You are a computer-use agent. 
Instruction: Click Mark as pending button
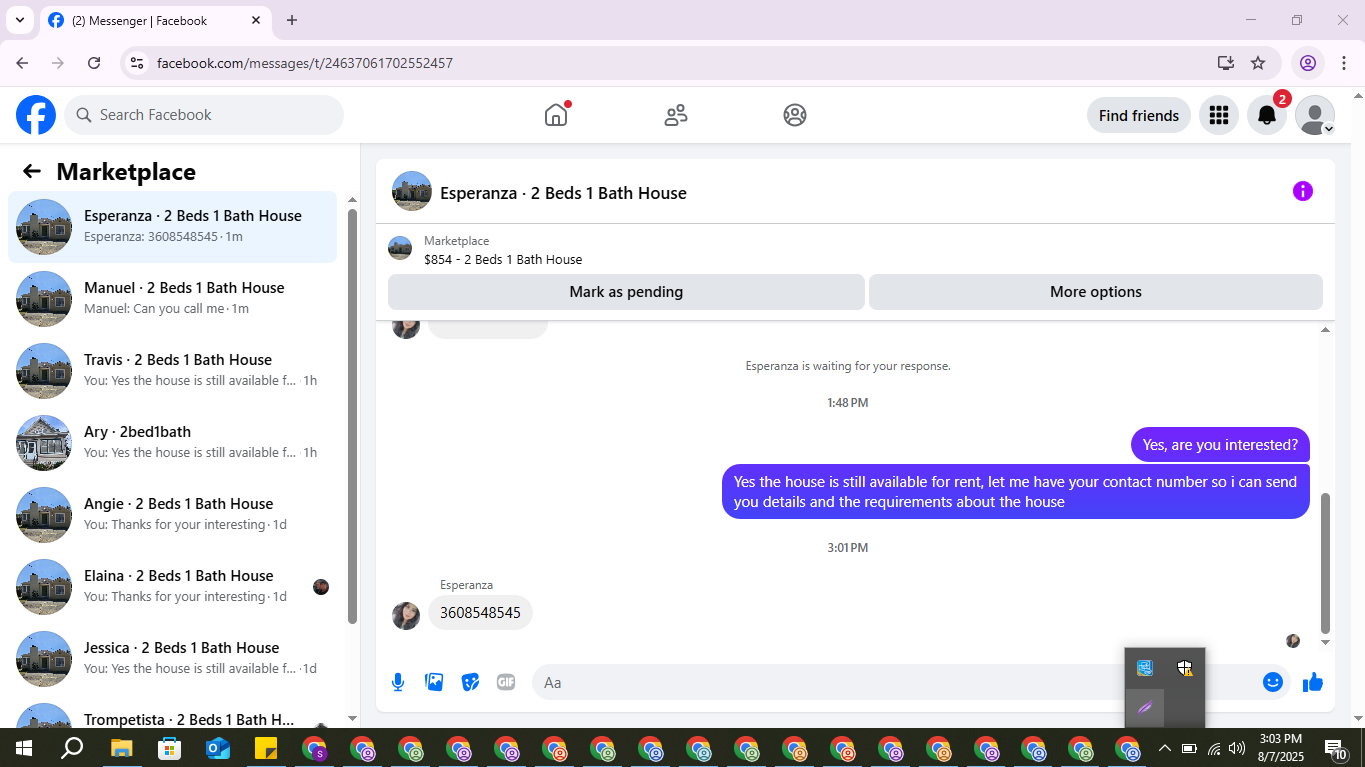point(626,292)
